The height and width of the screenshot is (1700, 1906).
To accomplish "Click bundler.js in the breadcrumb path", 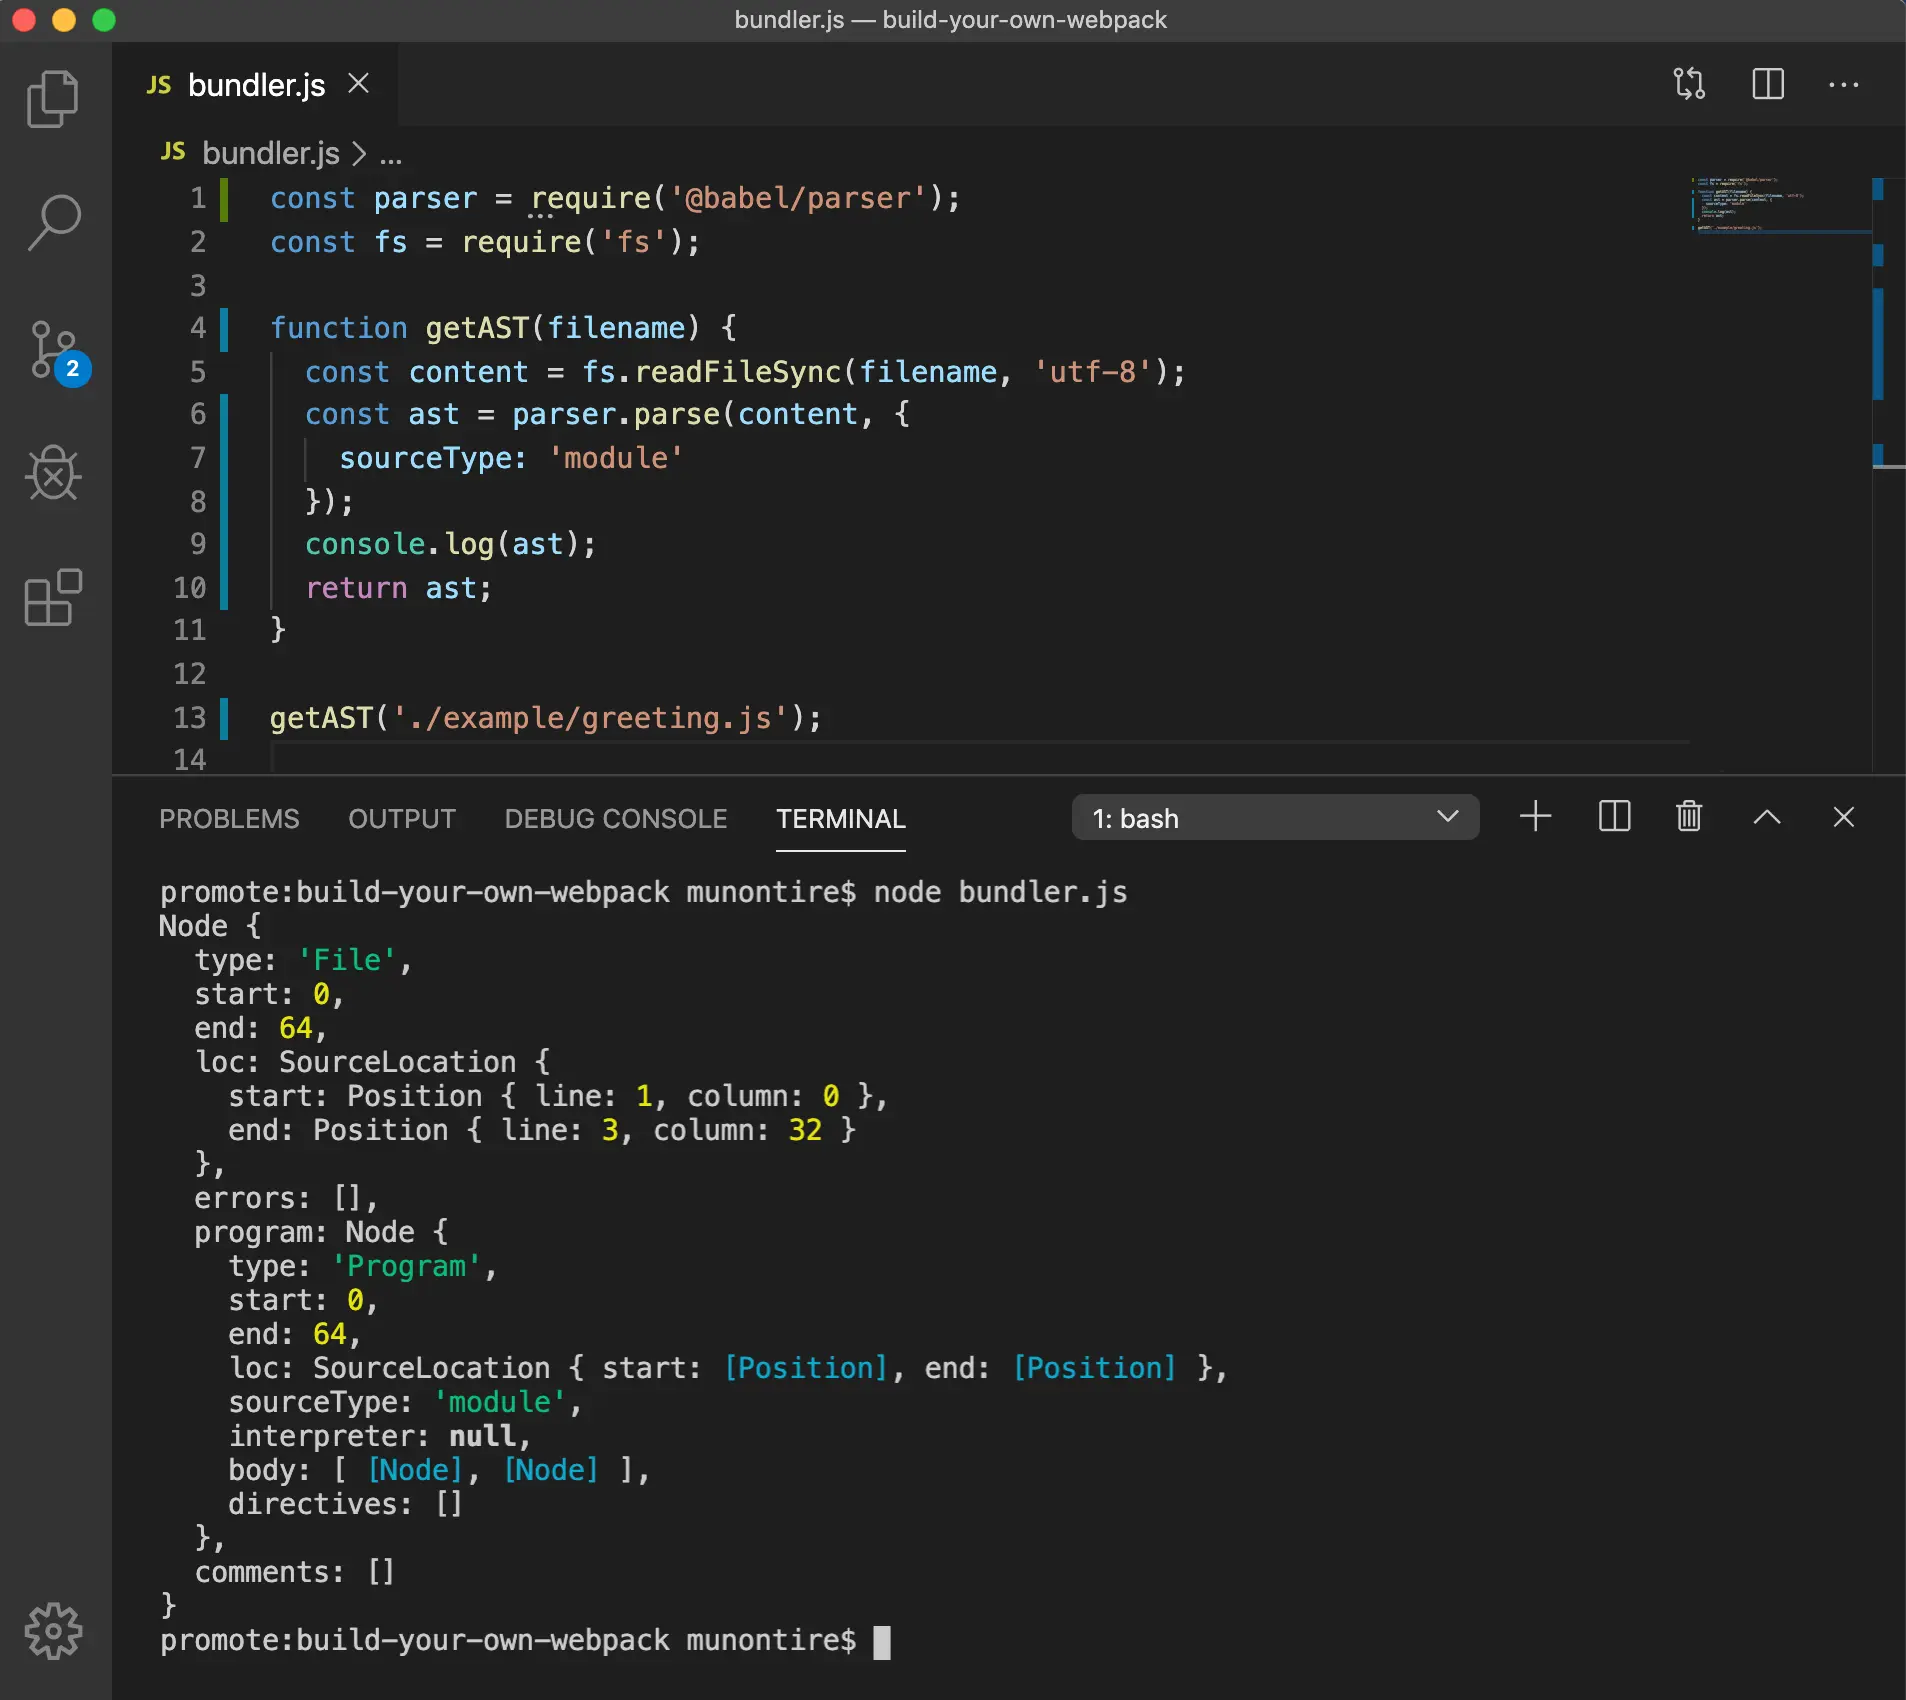I will (x=270, y=154).
